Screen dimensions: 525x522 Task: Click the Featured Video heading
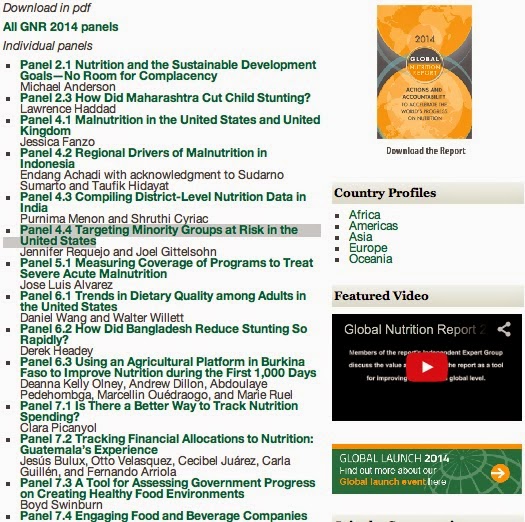pyautogui.click(x=381, y=296)
